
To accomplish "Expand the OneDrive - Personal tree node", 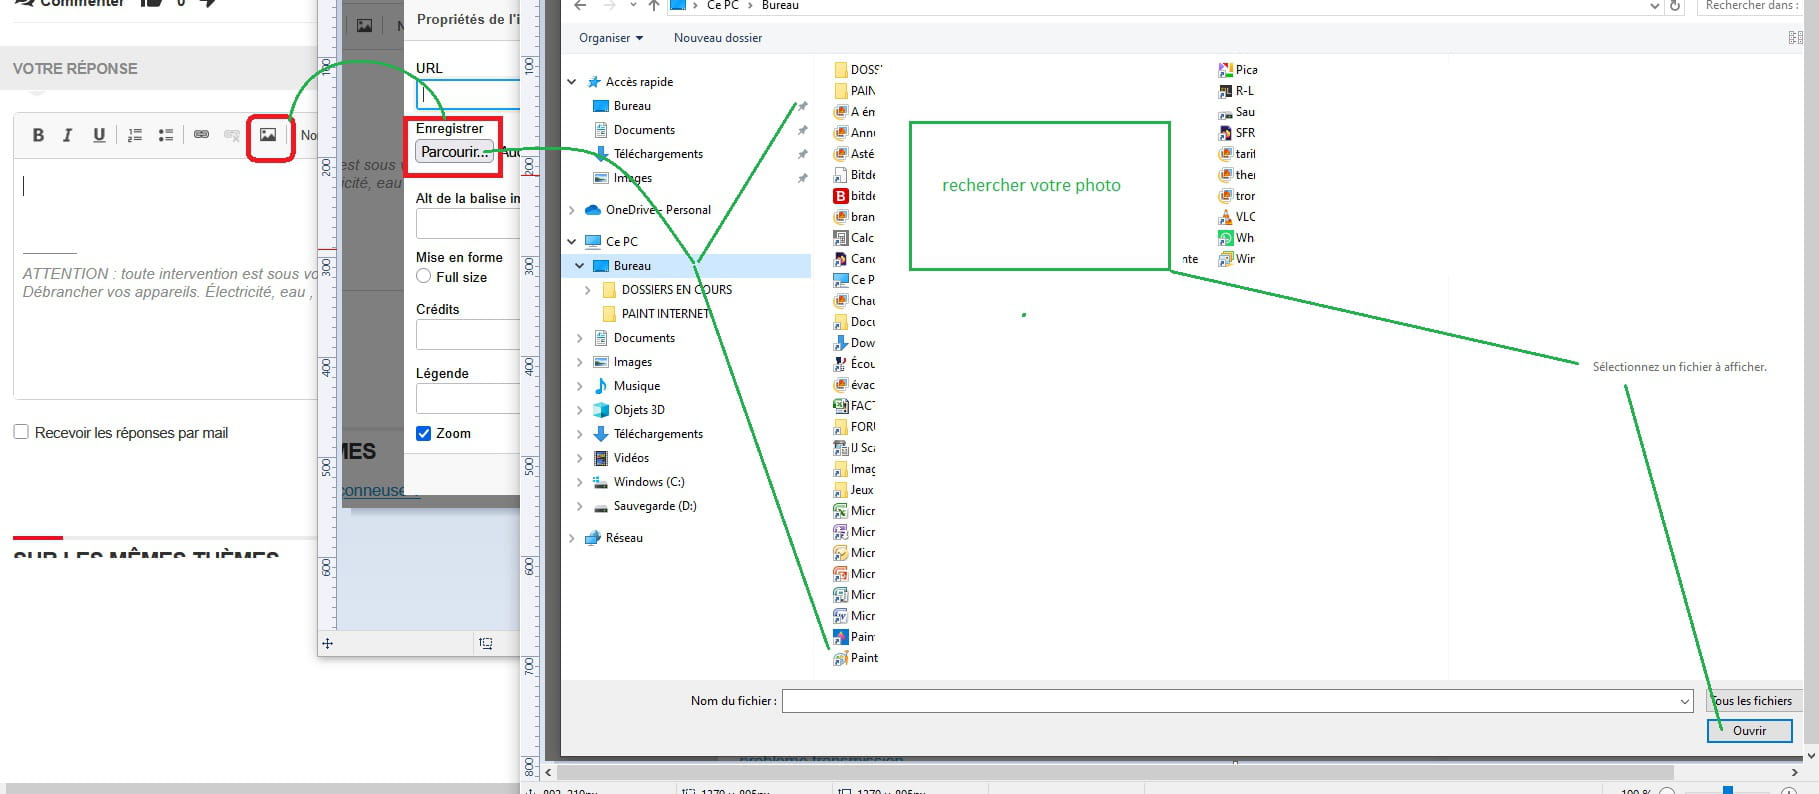I will (x=572, y=210).
